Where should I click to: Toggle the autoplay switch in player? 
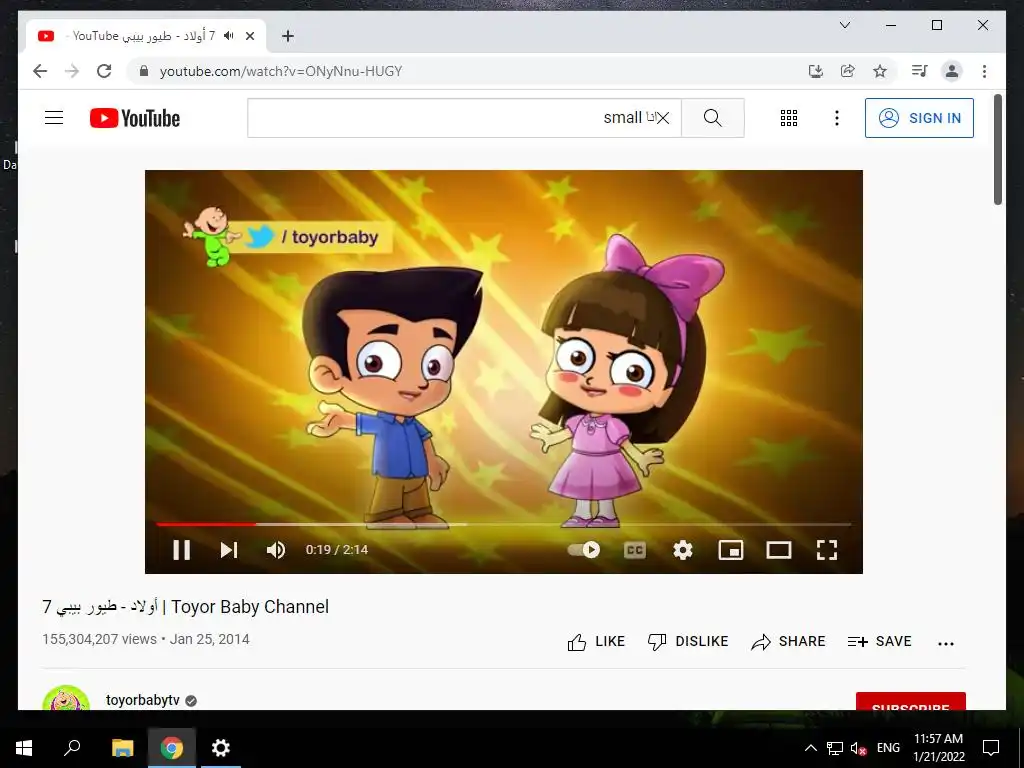click(584, 550)
